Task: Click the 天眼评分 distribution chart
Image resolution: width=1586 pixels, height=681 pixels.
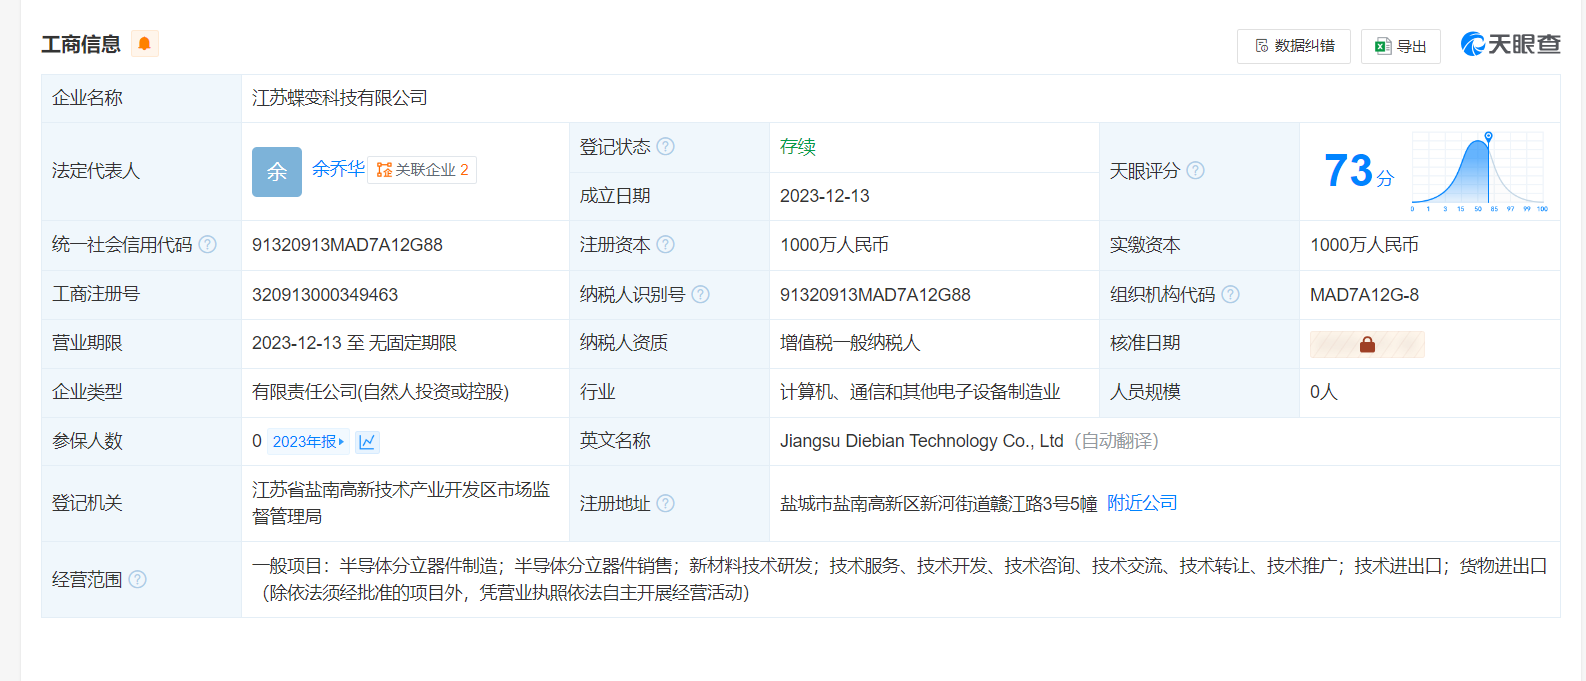Action: click(1479, 171)
